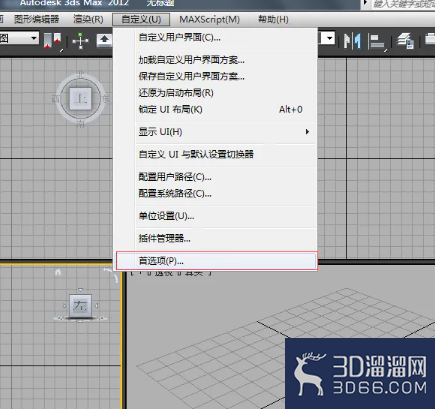Viewport: 435px width, 409px height.
Task: Open 单位设置(U)... dialog
Action: 216,216
